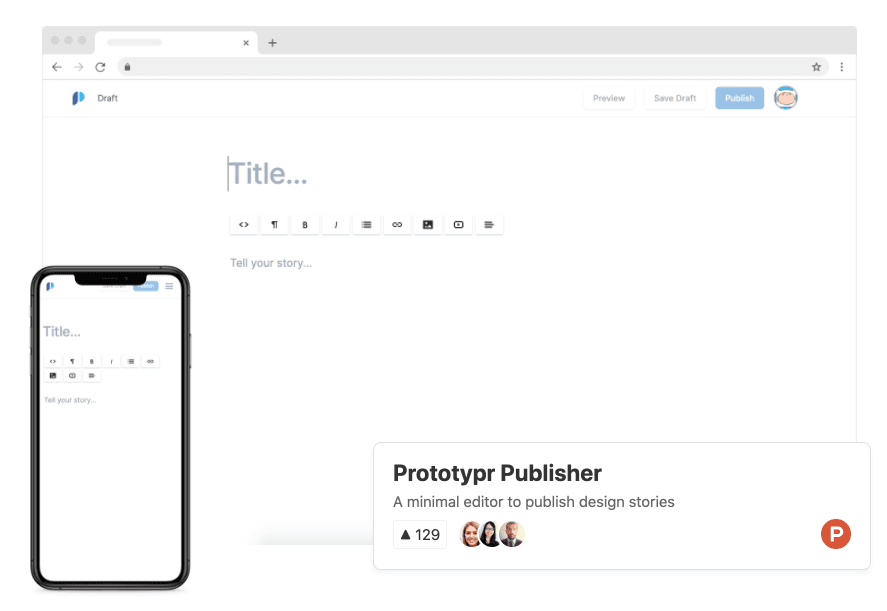Select paragraph formatting icon in desktop toolbar
The width and height of the screenshot is (887, 611).
pos(274,225)
